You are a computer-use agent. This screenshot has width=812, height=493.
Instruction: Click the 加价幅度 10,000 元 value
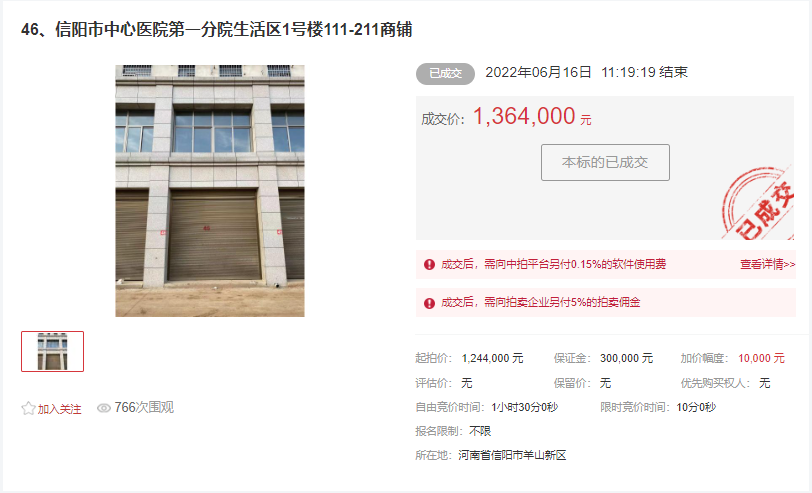click(761, 358)
